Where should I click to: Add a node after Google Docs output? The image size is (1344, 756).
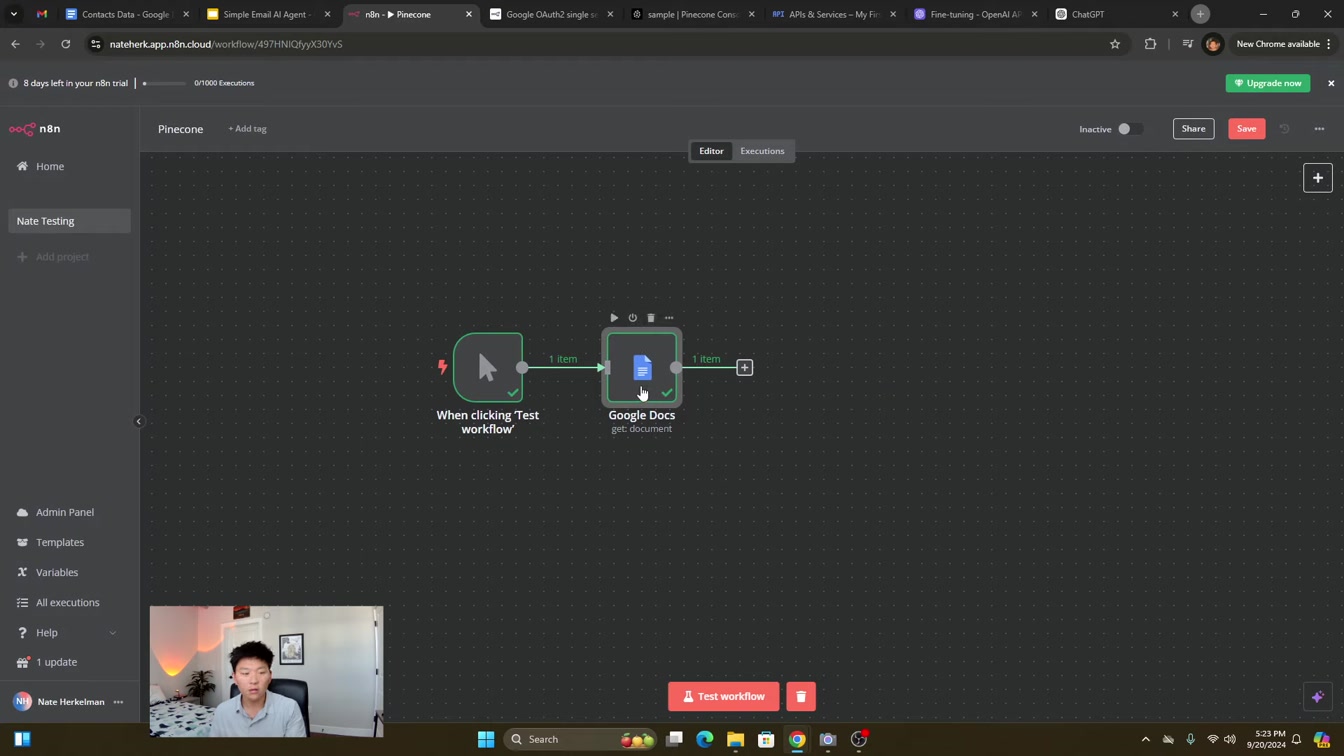[x=745, y=368]
